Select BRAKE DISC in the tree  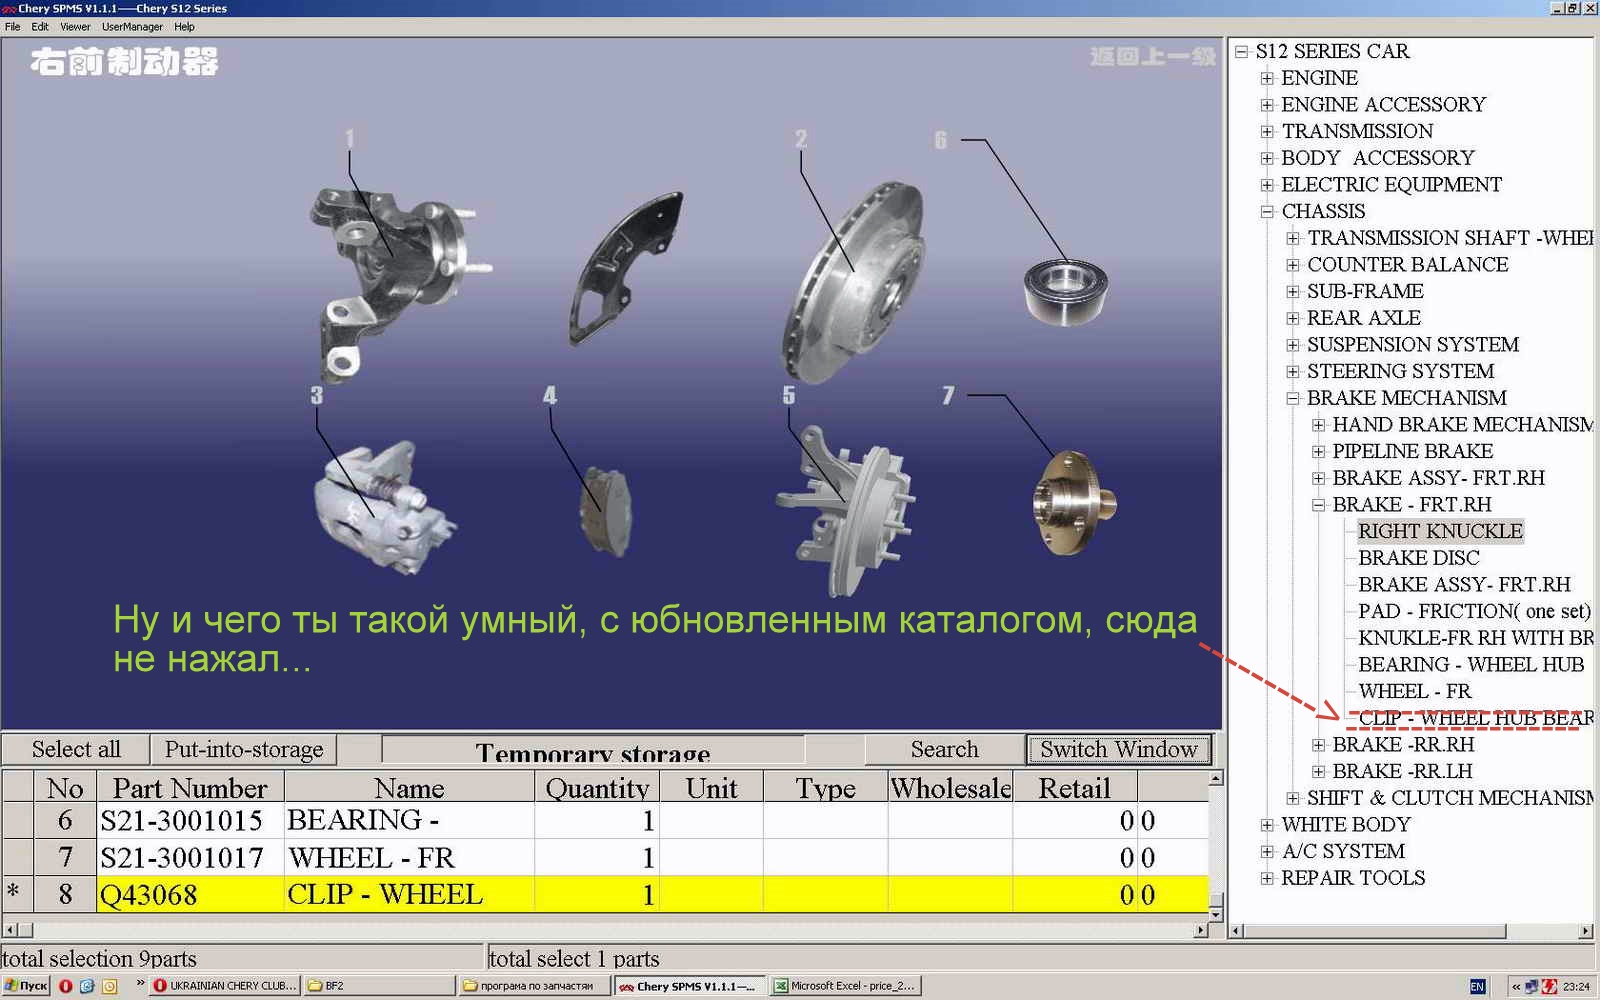click(1418, 558)
